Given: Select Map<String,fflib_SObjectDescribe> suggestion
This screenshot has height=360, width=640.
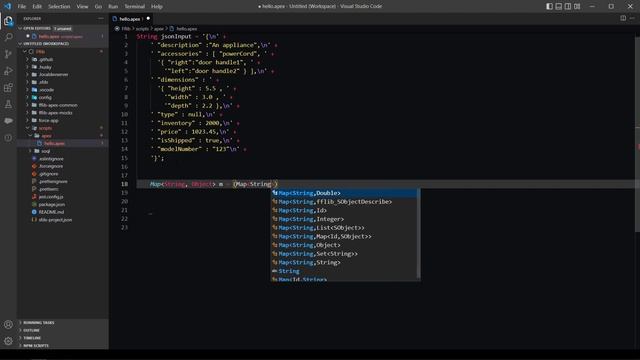Looking at the screenshot, I should (x=344, y=202).
